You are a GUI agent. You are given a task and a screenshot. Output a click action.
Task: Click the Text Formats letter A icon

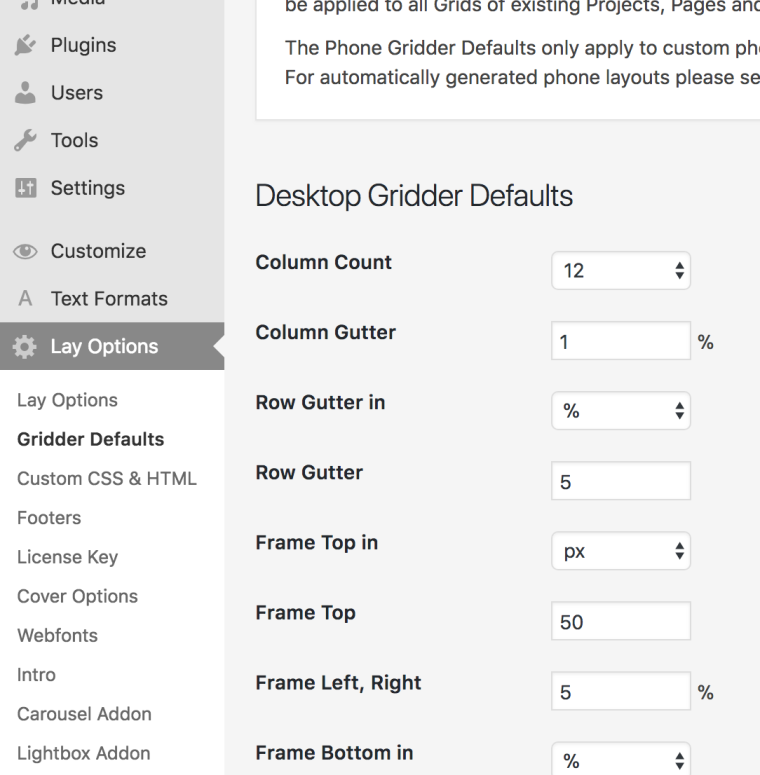[x=25, y=299]
